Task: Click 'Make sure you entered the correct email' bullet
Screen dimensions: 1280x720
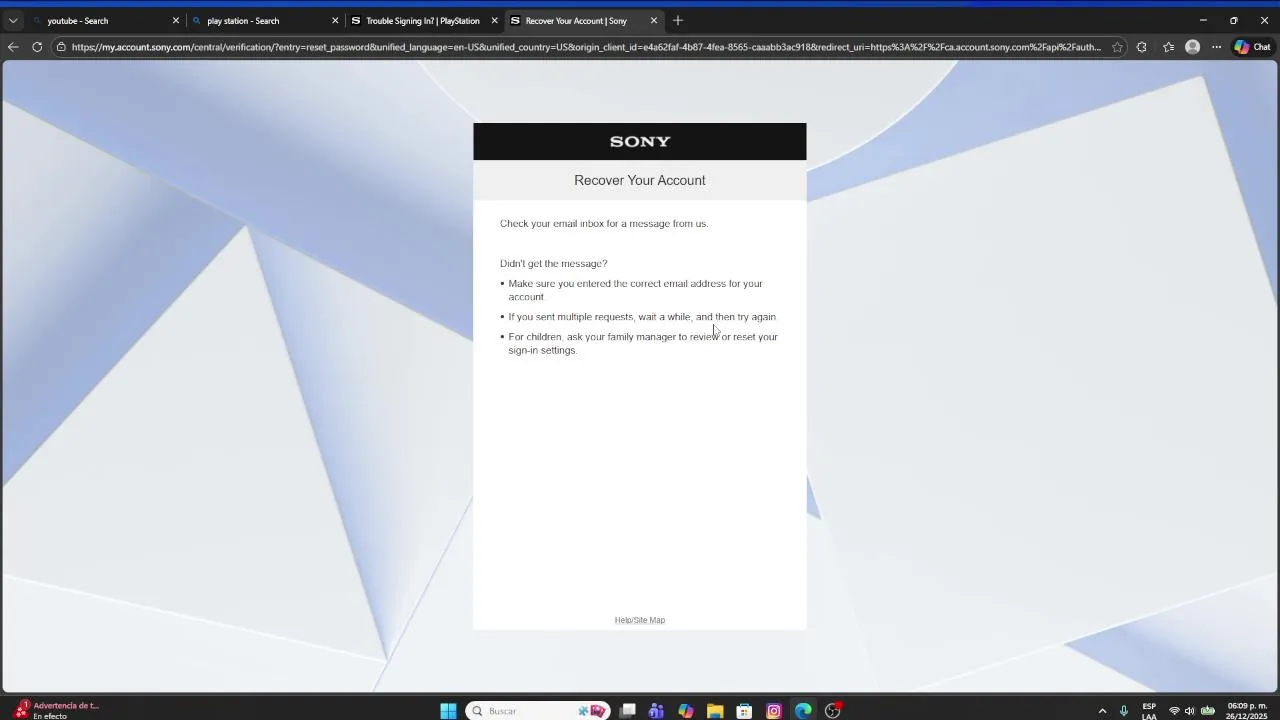Action: 636,290
